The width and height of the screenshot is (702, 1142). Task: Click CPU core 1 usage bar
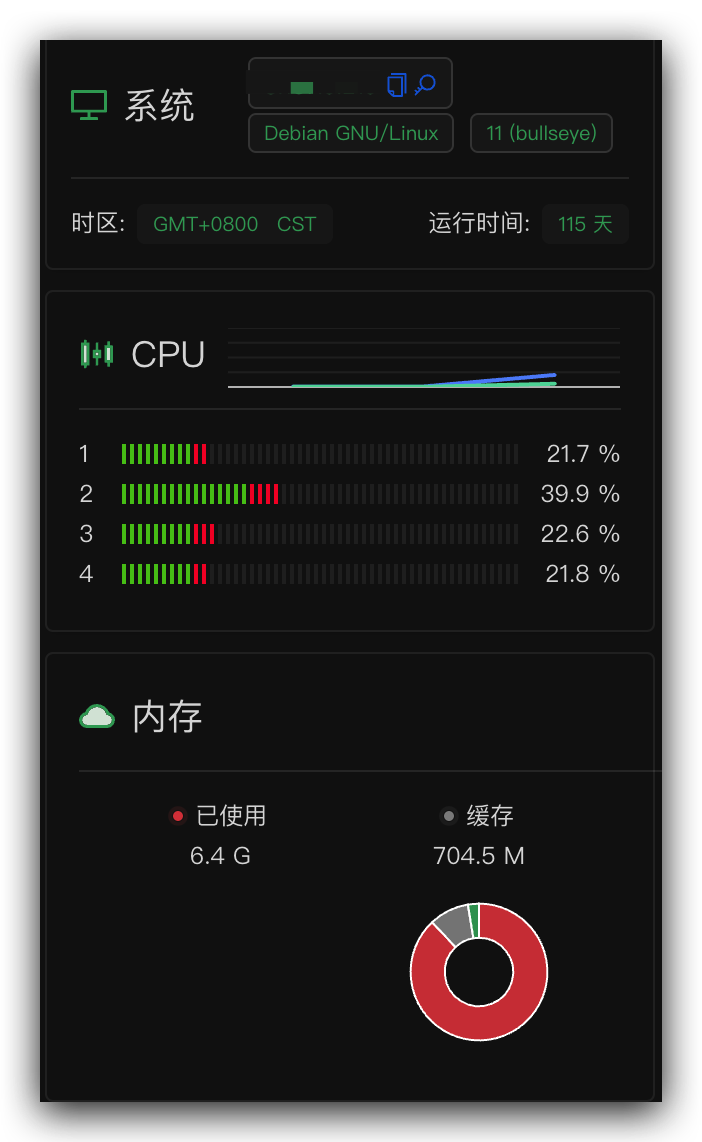tap(320, 454)
